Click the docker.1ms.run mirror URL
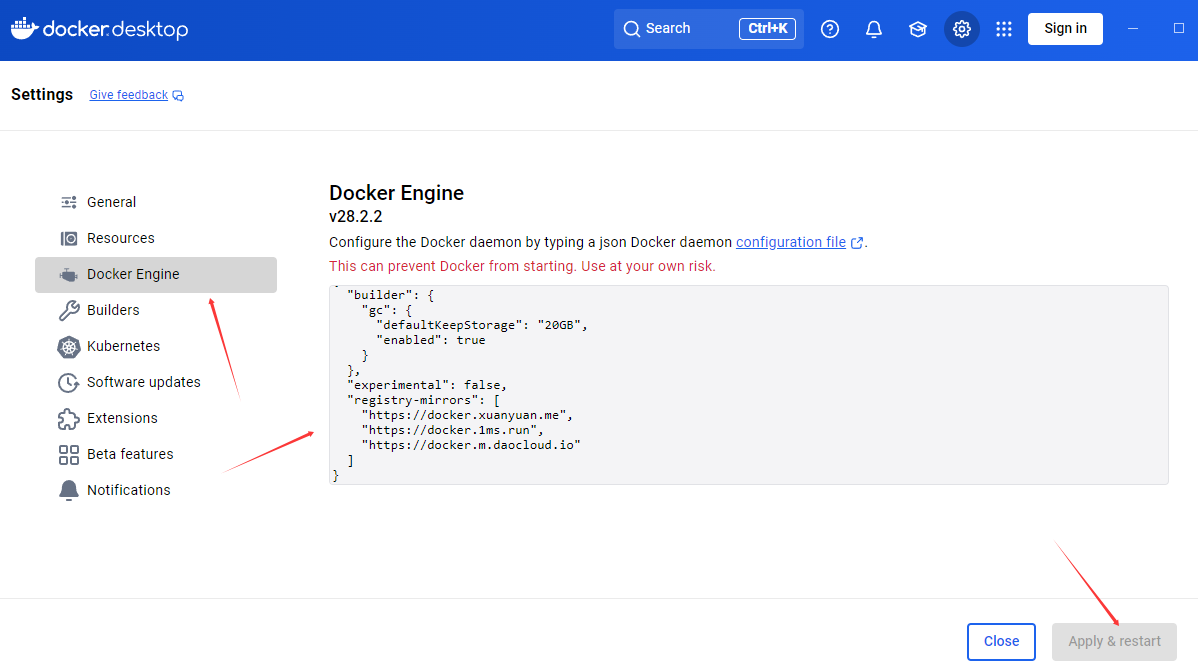 (452, 430)
